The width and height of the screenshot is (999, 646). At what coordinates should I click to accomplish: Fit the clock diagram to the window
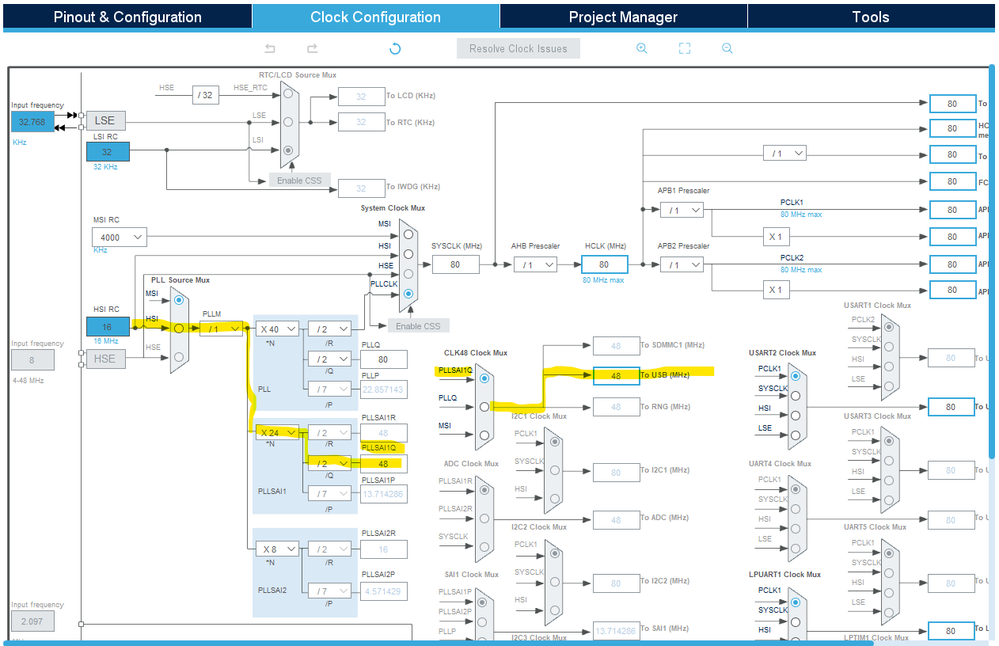(684, 48)
